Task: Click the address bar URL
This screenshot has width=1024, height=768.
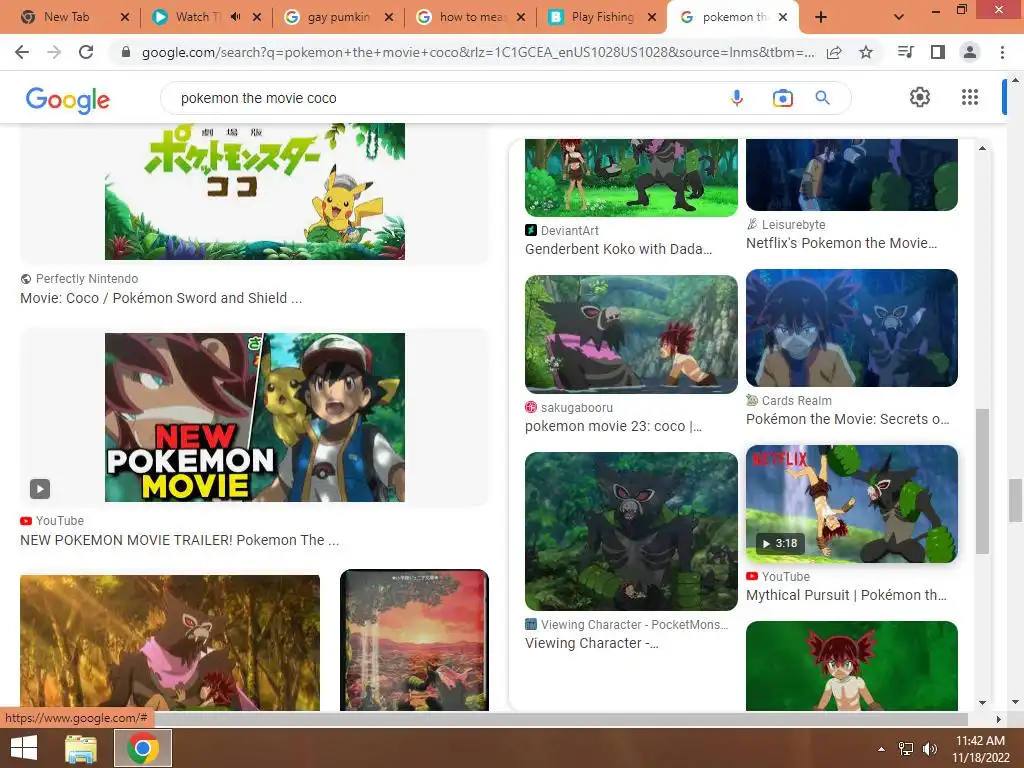Action: (477, 52)
